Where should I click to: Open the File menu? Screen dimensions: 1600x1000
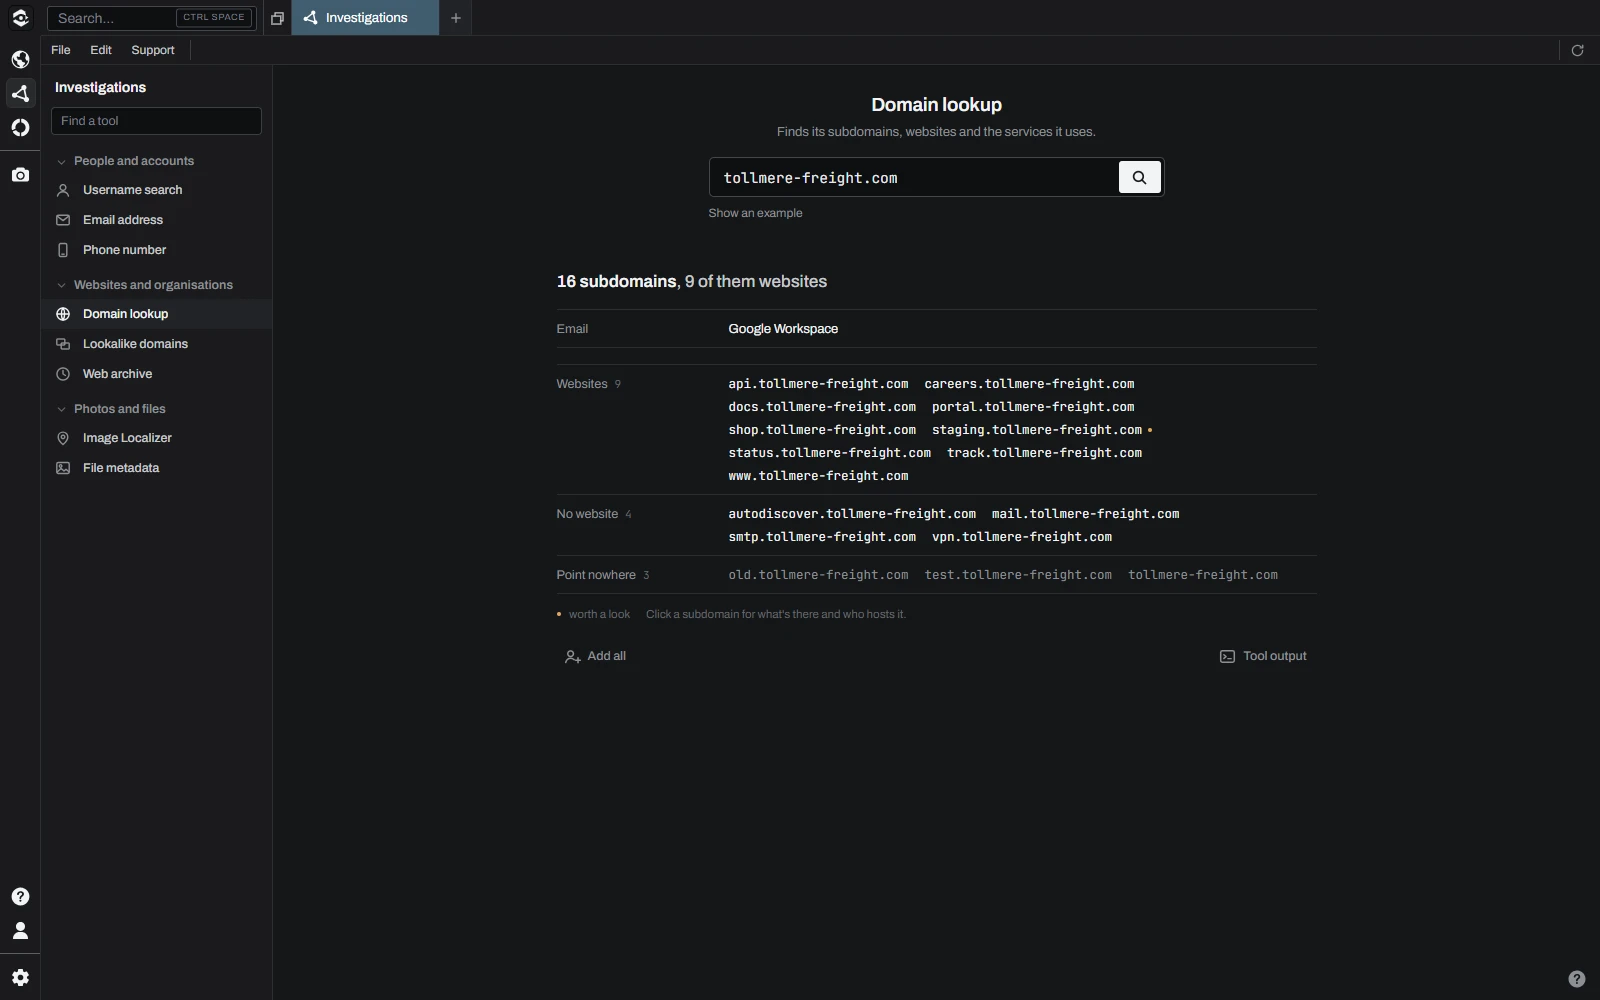[61, 50]
